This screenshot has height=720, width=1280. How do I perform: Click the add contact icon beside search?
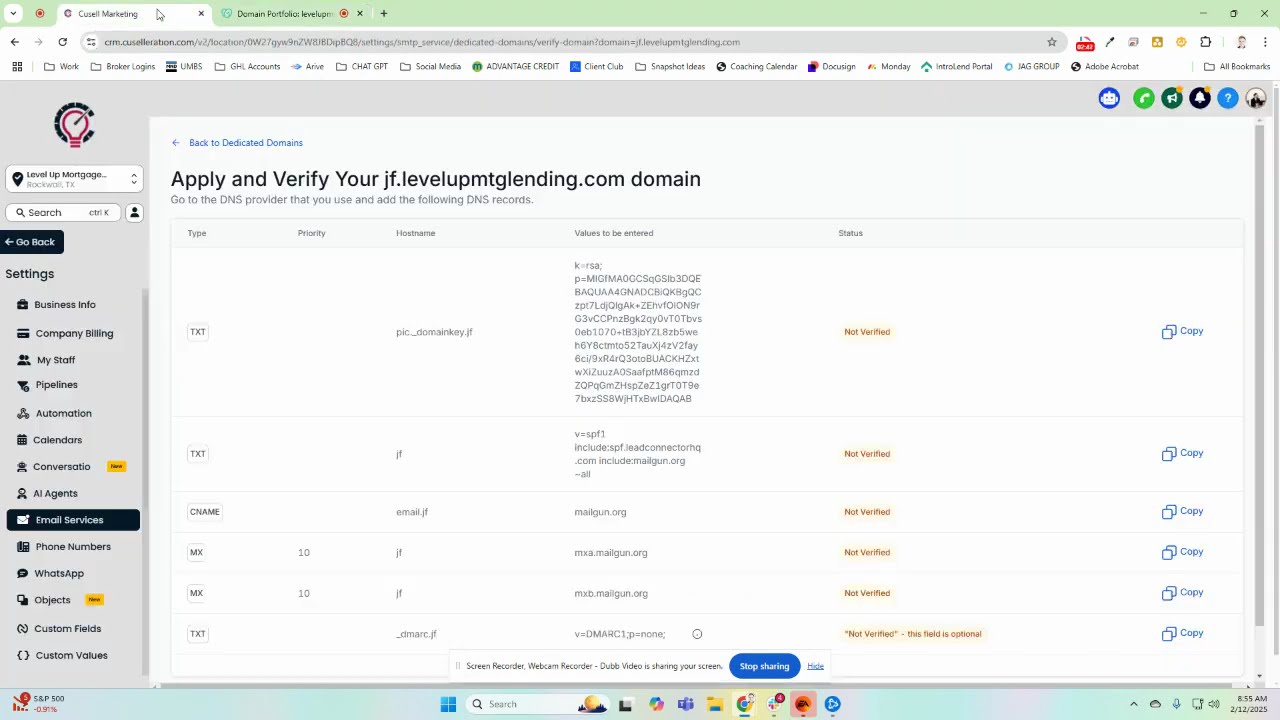tap(134, 212)
